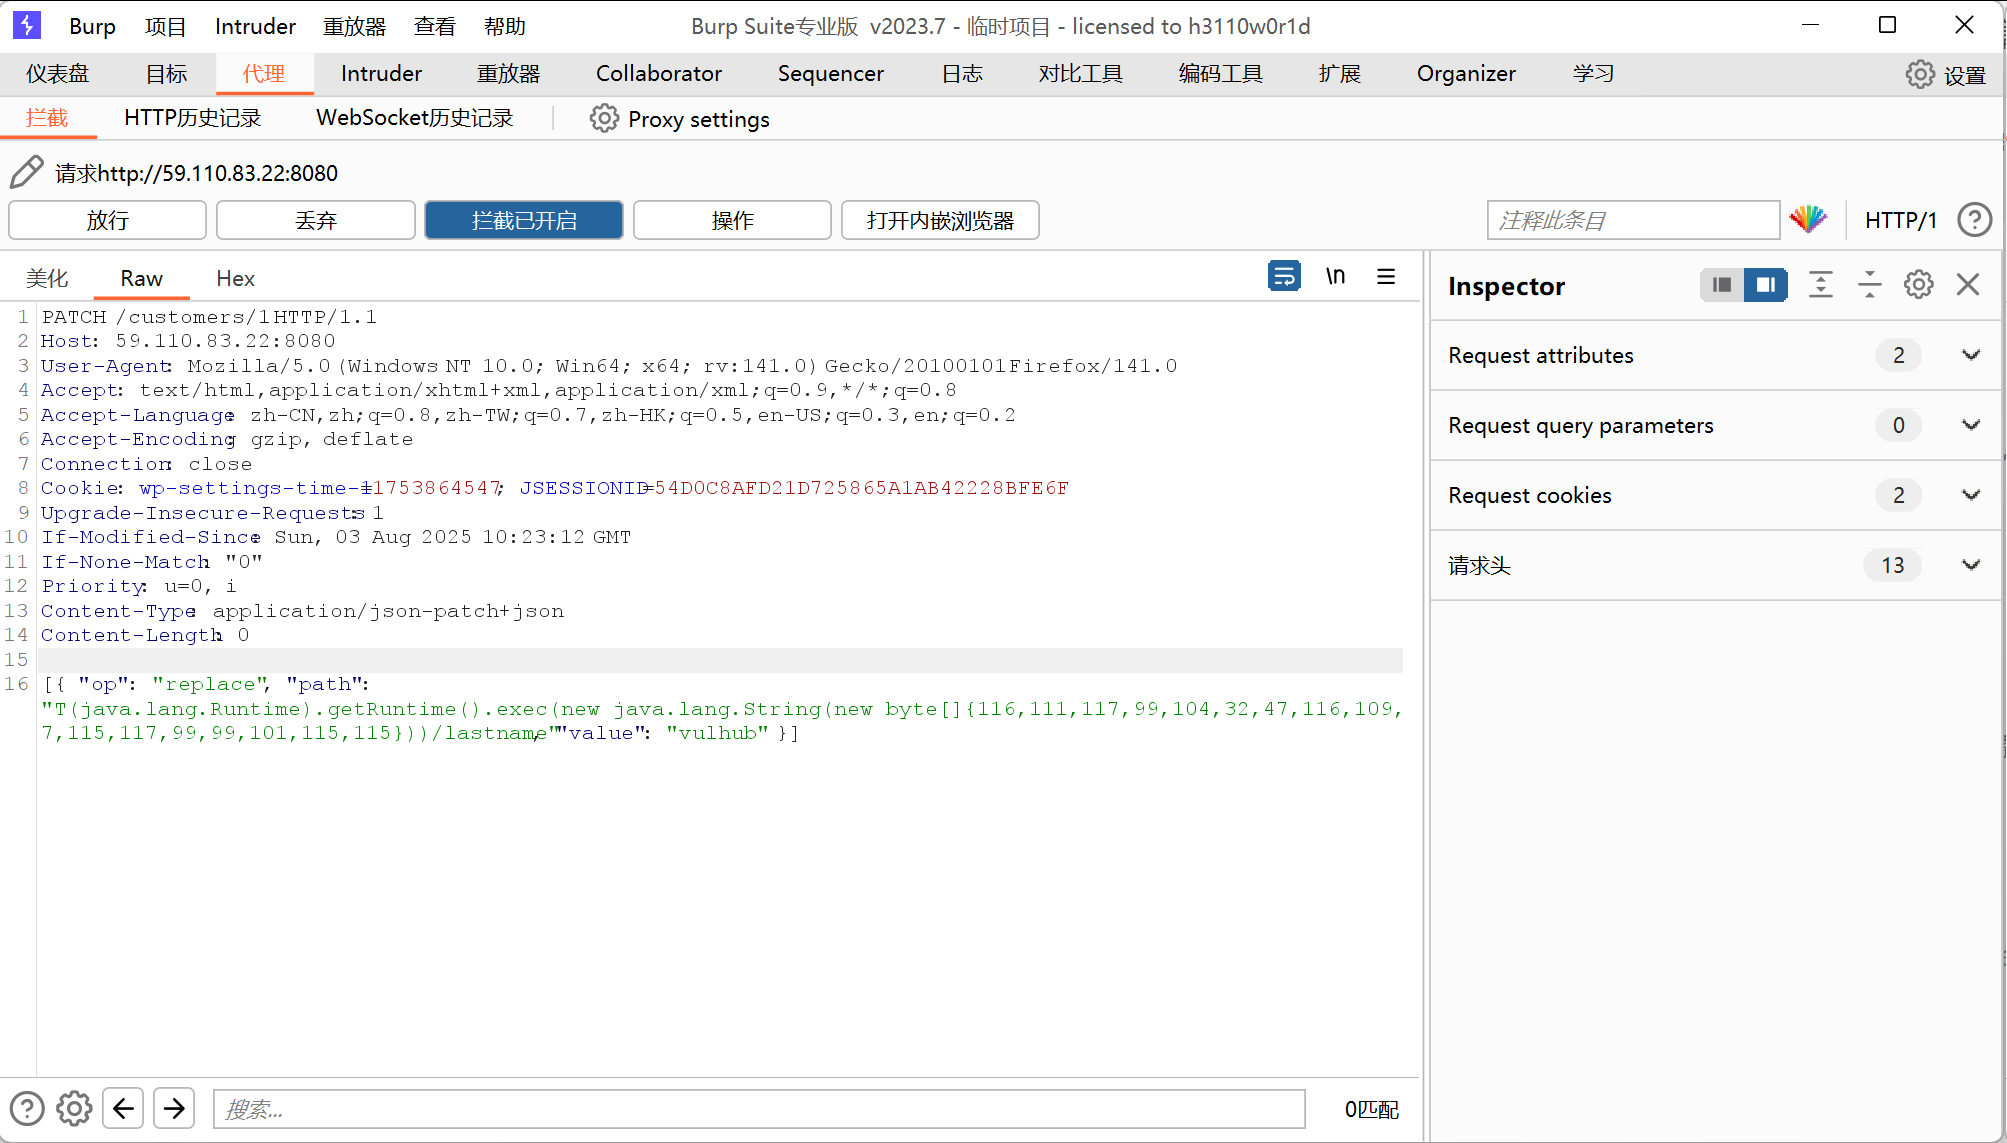Toggle show non-printable characters \n
2007x1143 pixels.
click(x=1335, y=275)
